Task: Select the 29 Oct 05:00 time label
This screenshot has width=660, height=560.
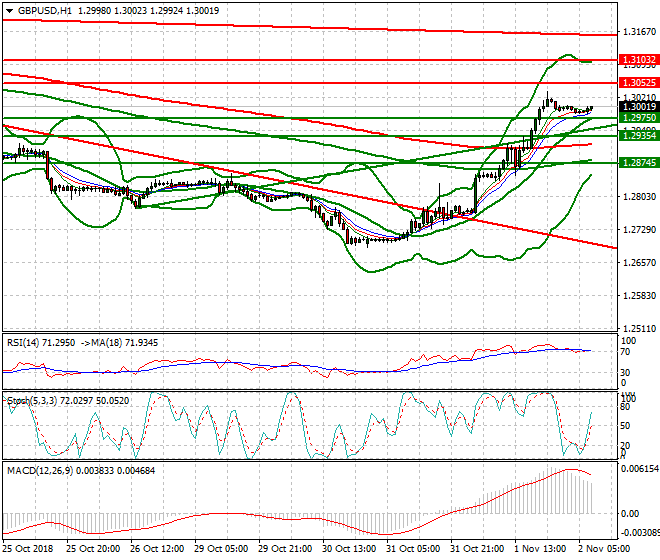Action: click(221, 549)
